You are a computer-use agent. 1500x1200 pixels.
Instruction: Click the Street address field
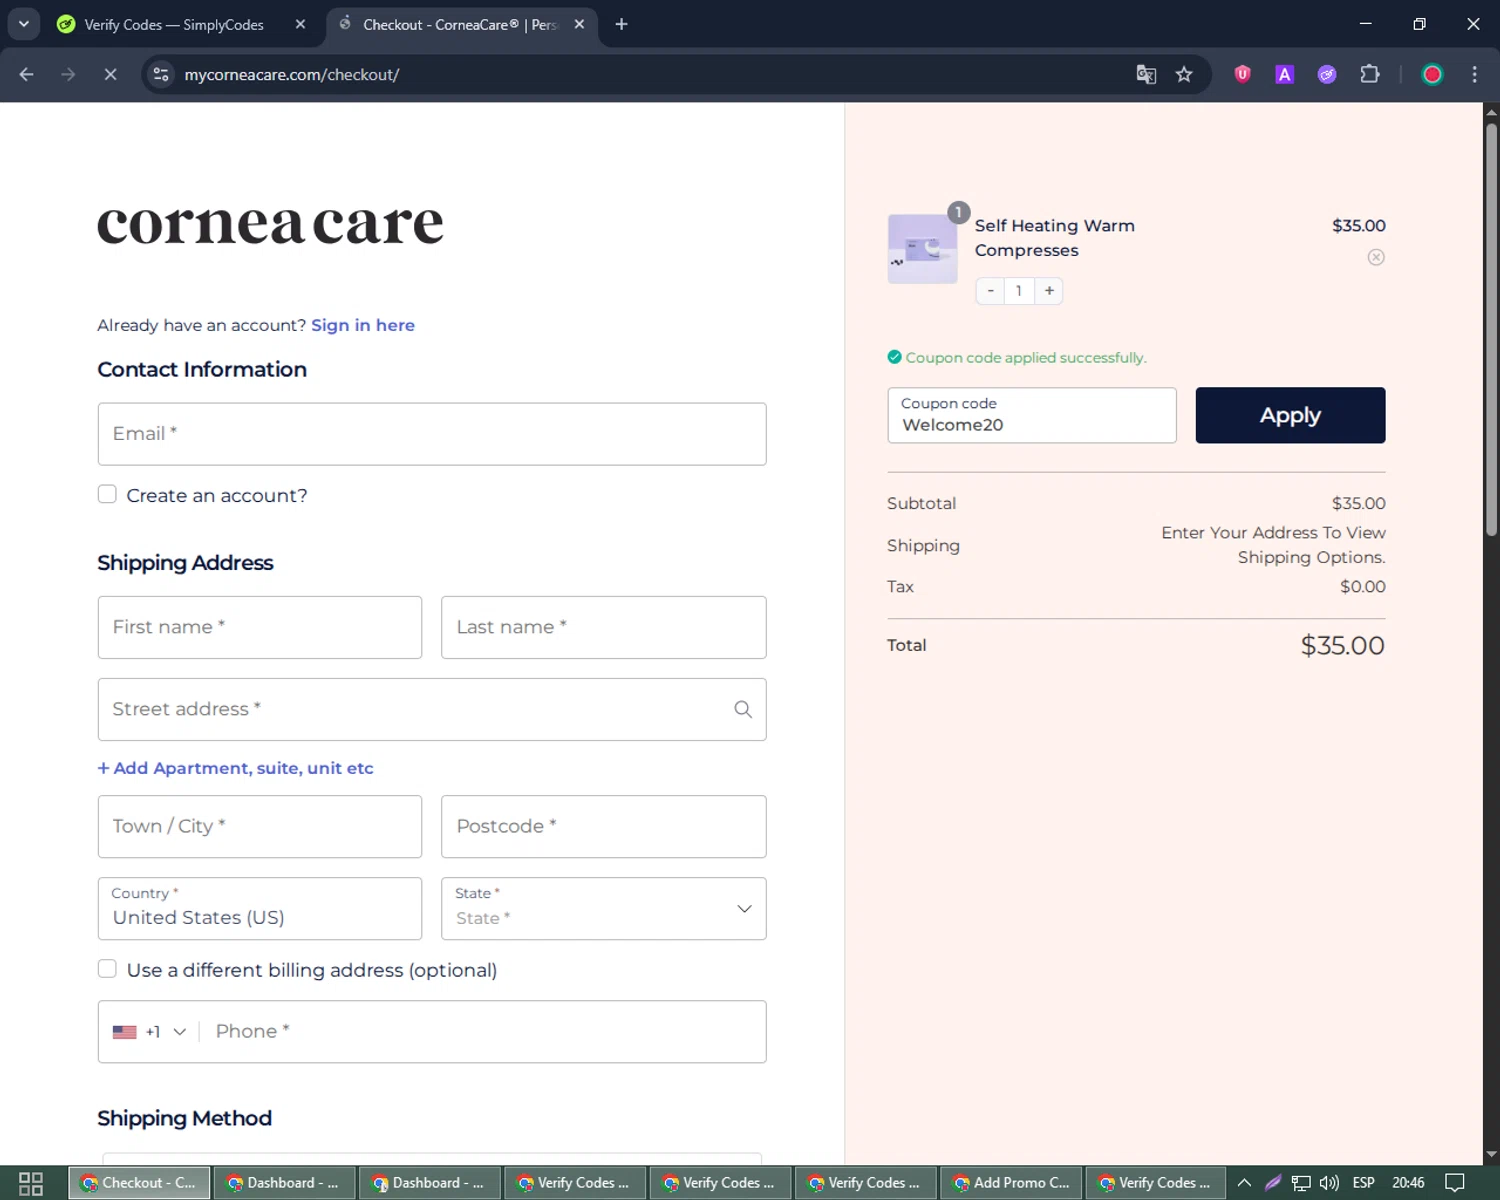tap(432, 709)
